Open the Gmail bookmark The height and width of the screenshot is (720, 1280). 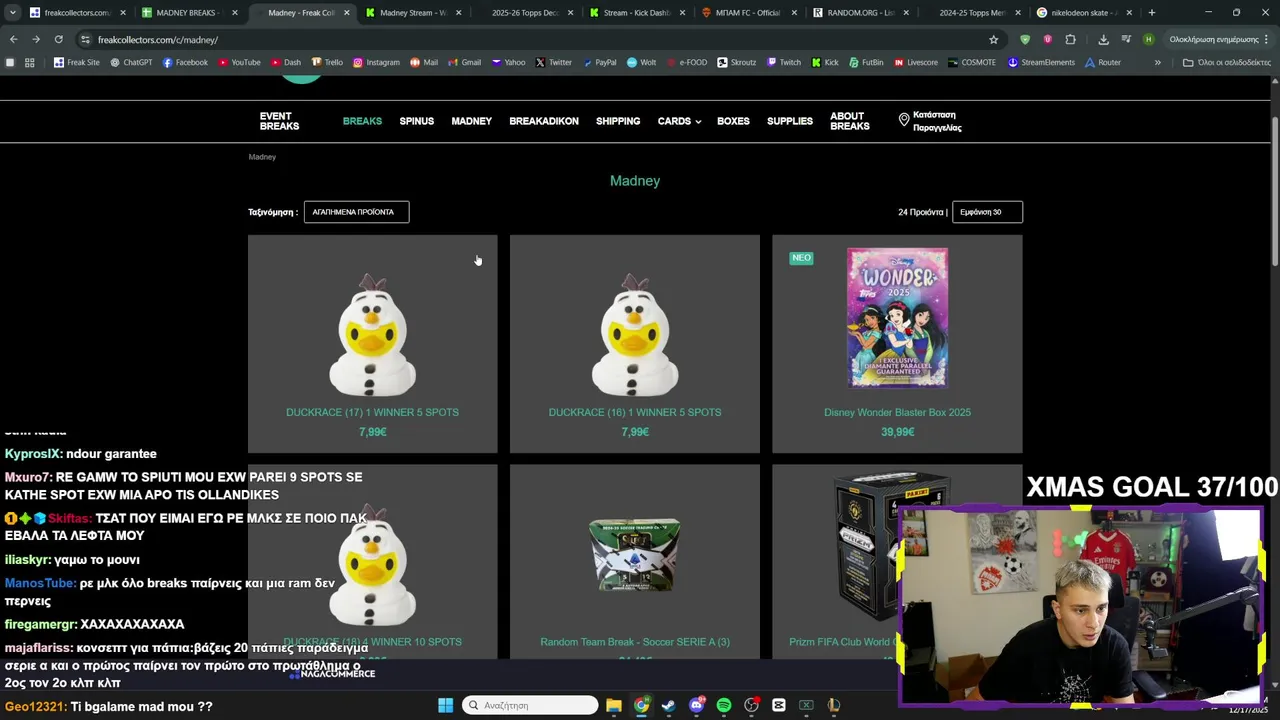(x=464, y=62)
